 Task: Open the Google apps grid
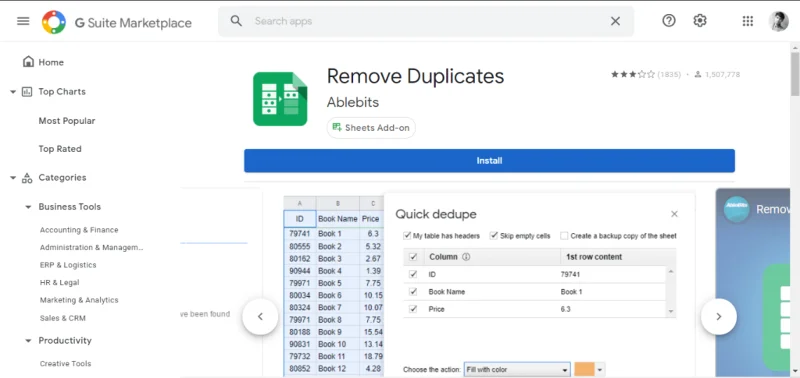click(747, 21)
